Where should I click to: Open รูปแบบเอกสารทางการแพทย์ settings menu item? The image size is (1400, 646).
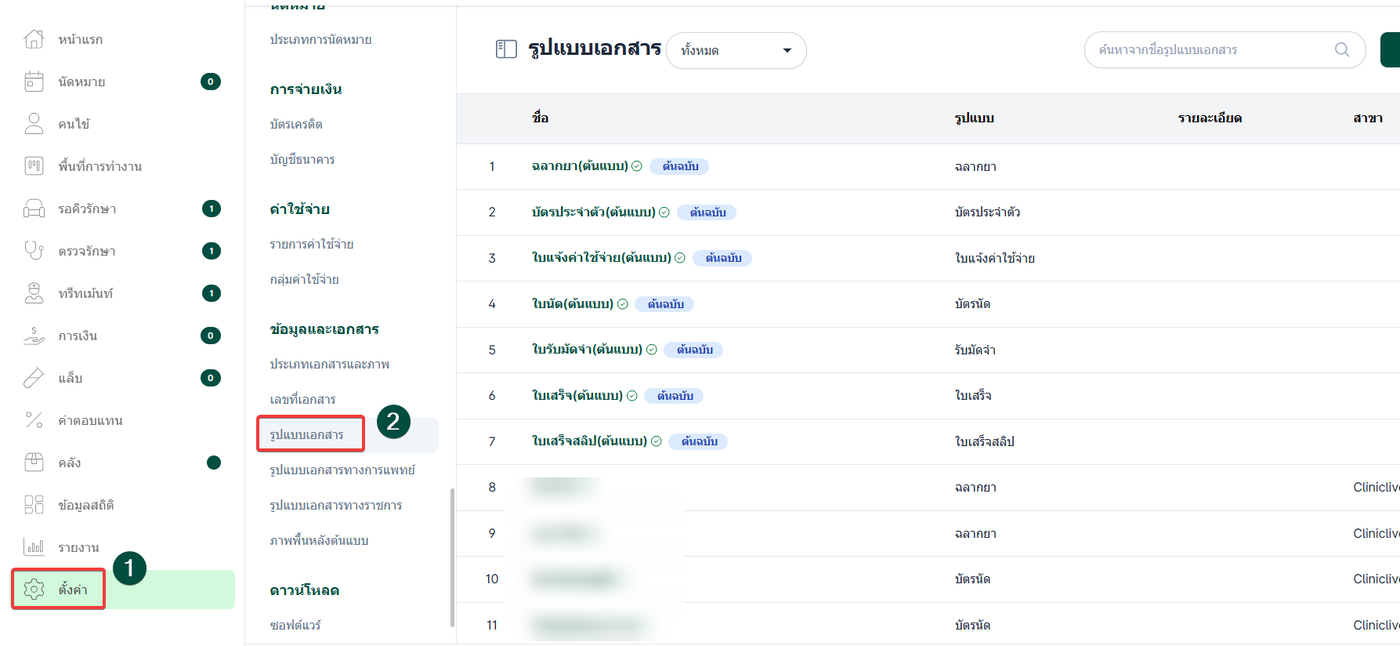click(342, 470)
